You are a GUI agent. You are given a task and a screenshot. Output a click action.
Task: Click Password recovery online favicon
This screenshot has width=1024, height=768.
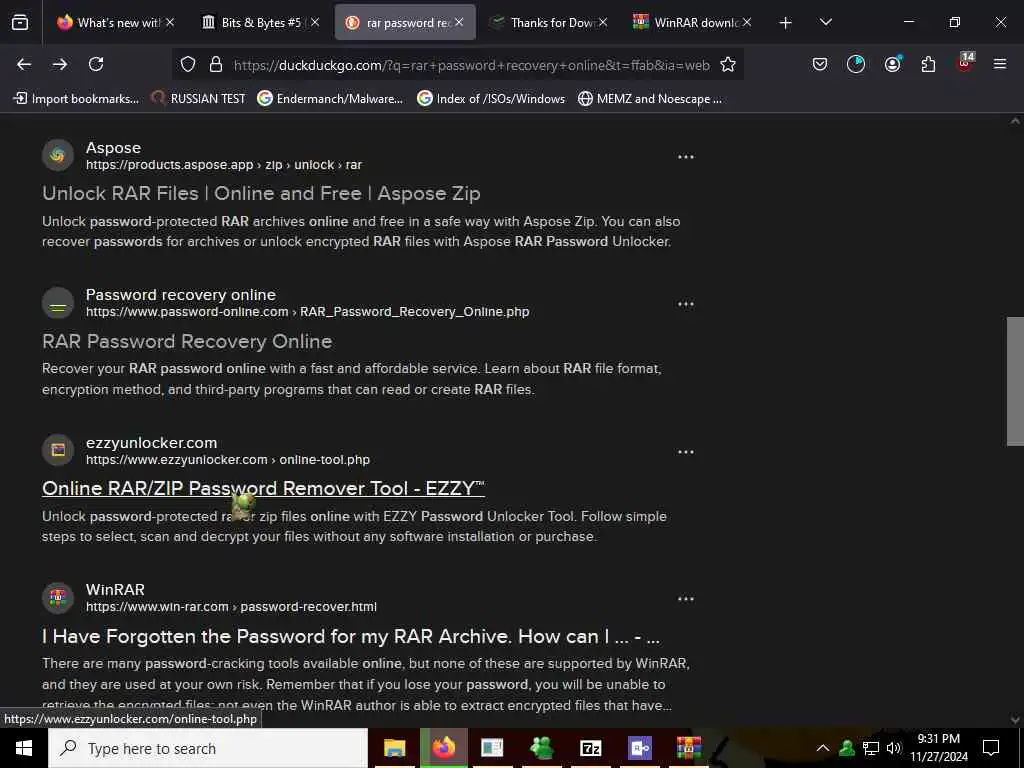58,303
